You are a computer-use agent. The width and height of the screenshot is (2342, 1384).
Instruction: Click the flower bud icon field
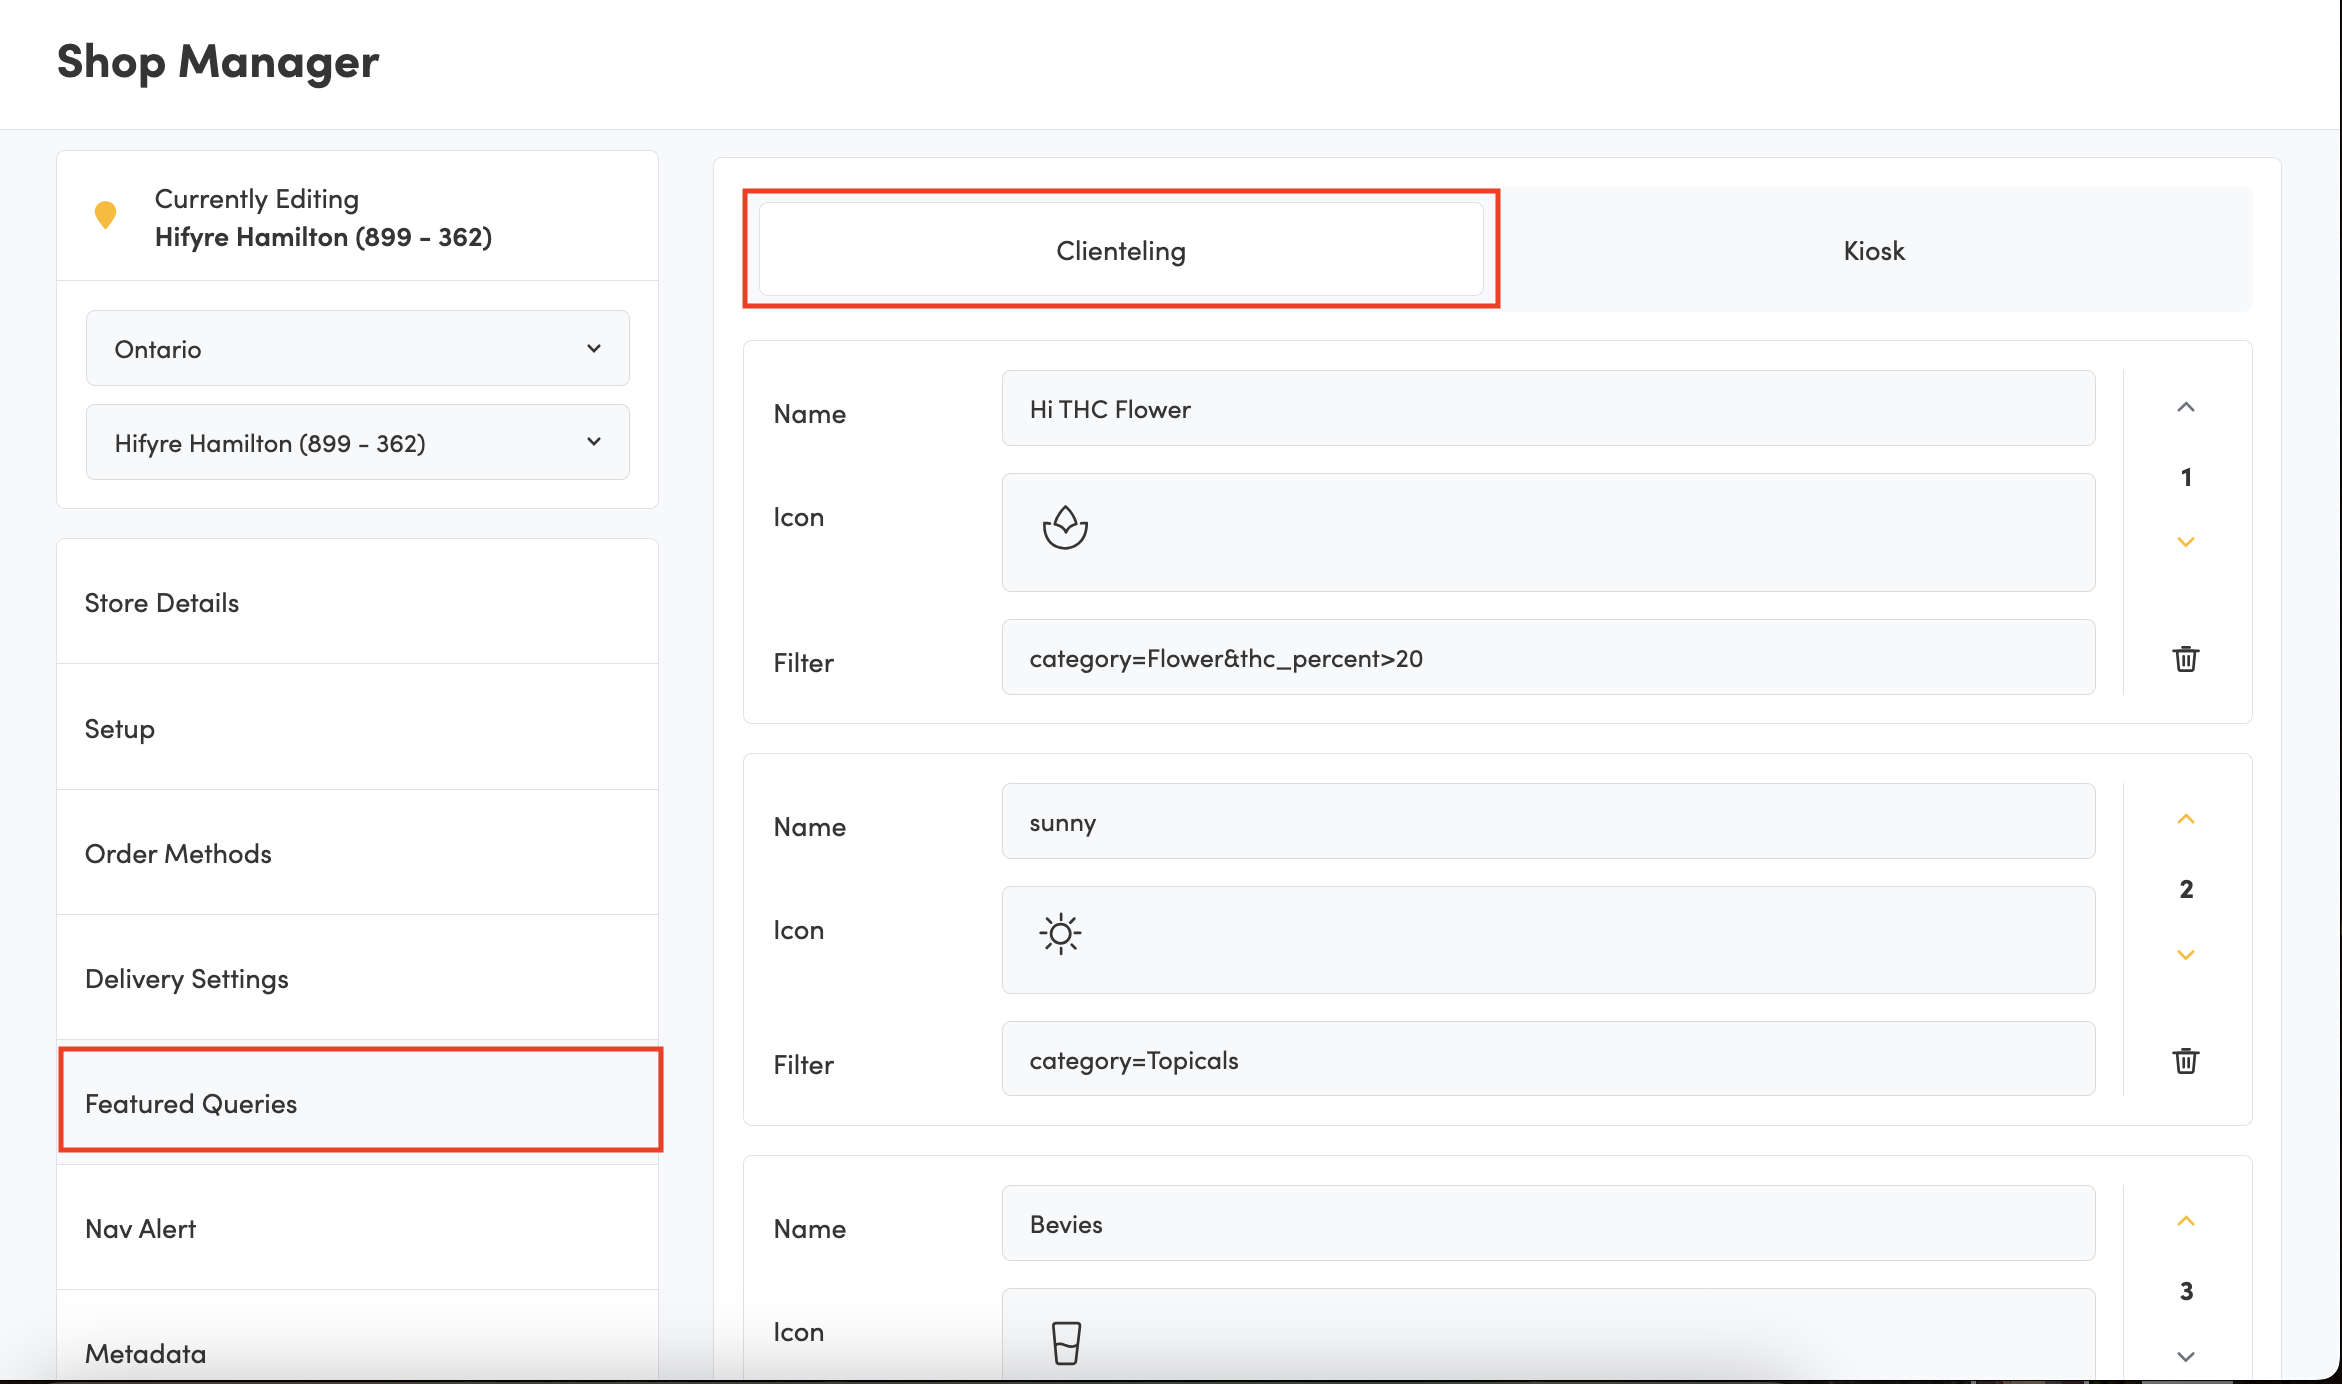1065,528
